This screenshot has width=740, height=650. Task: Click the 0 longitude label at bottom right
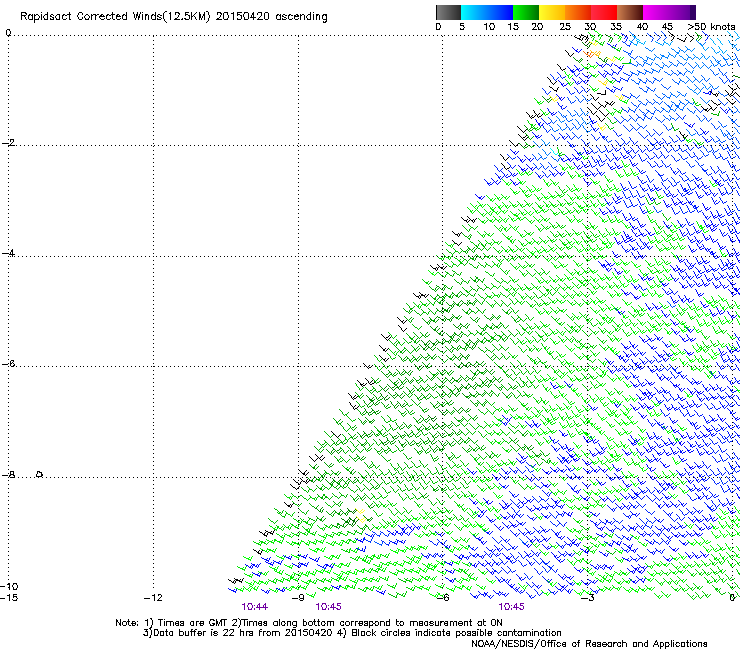point(732,598)
